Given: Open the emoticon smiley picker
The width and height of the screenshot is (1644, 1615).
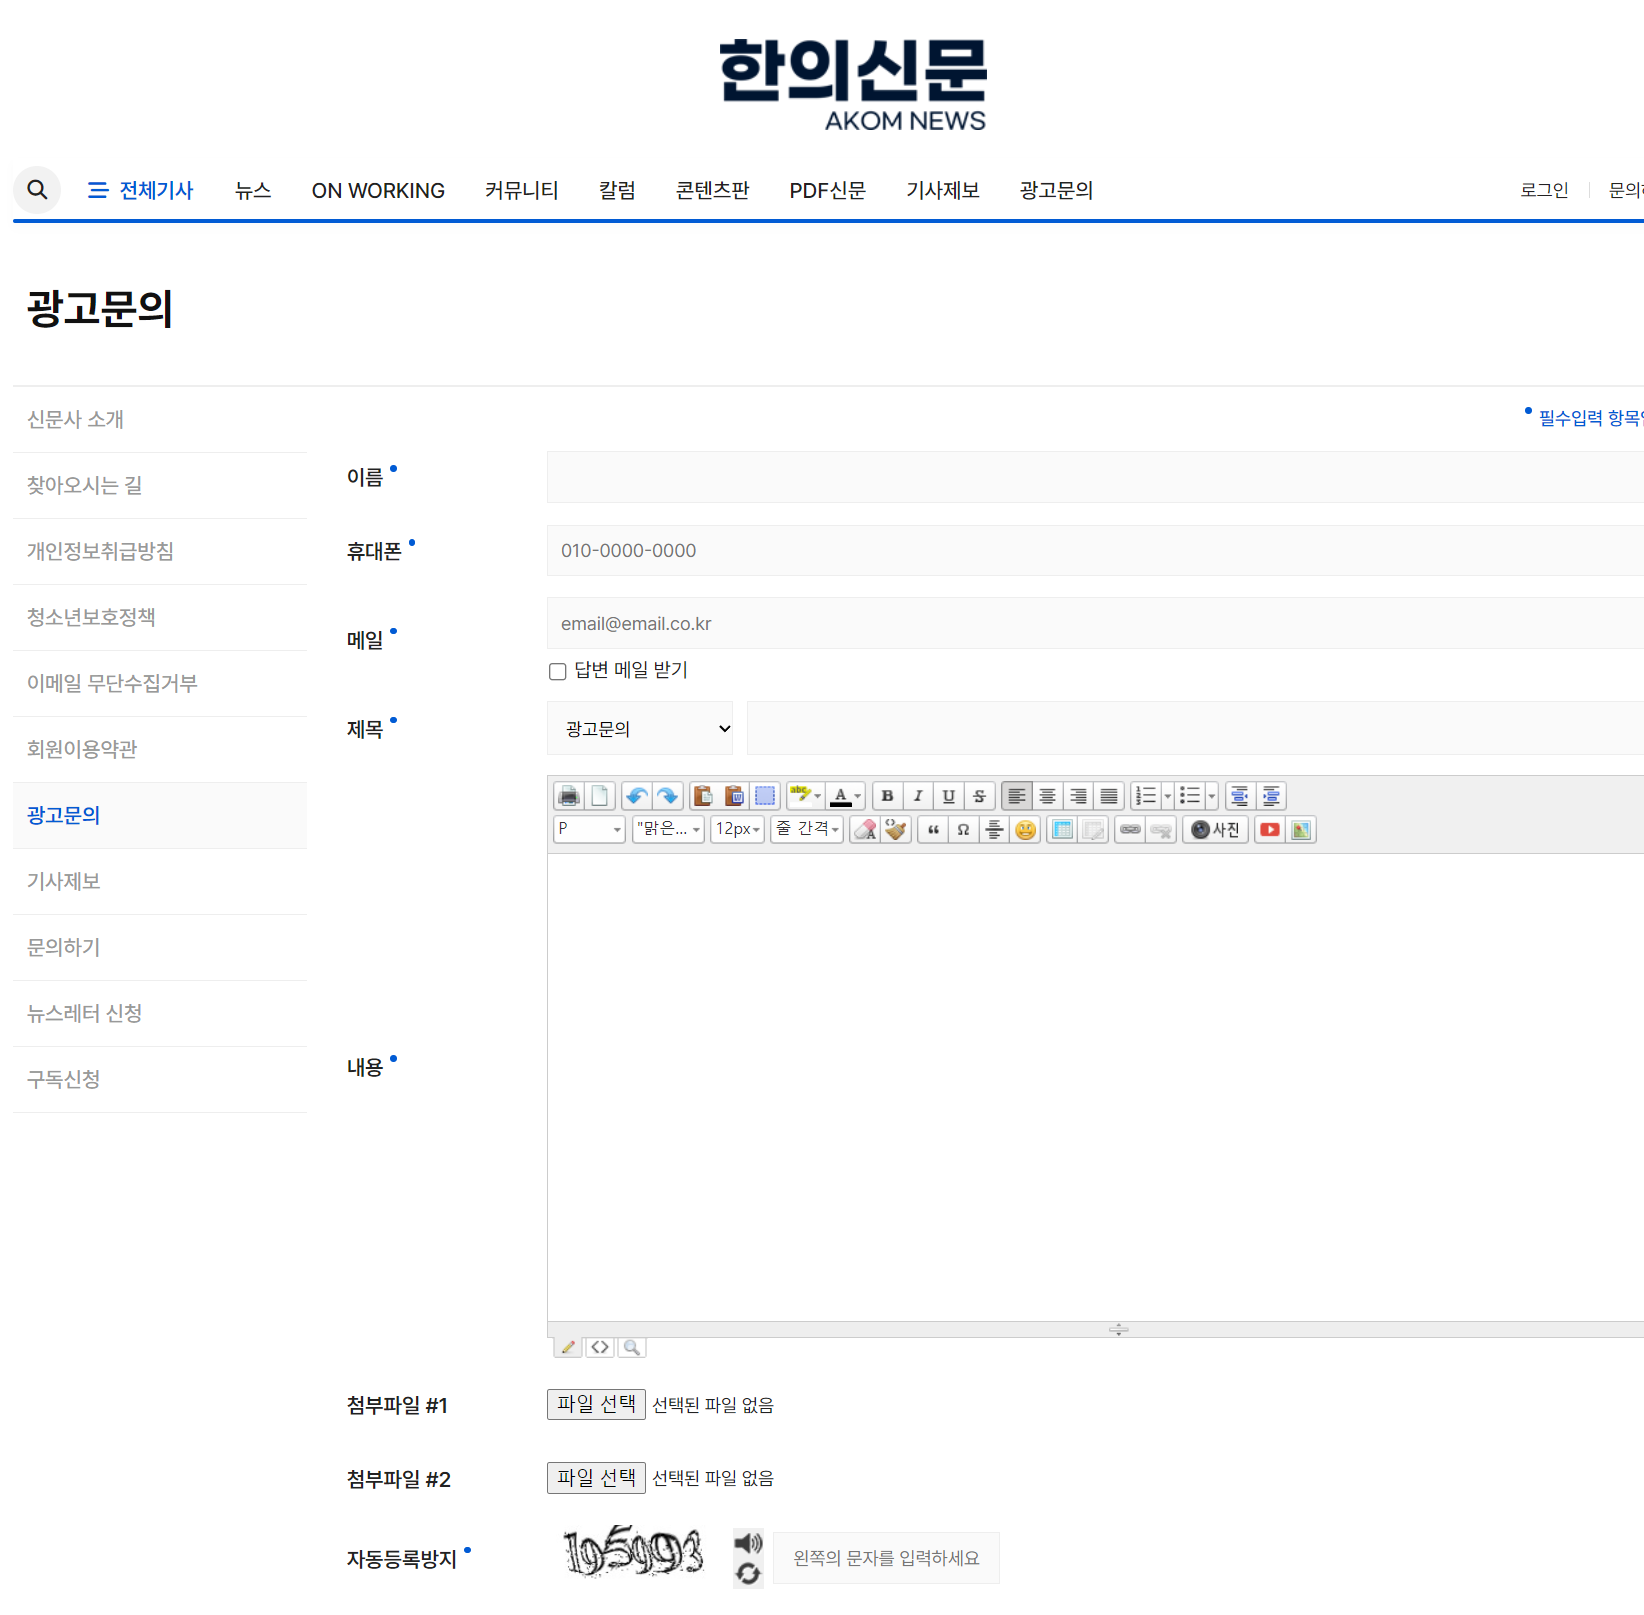Looking at the screenshot, I should coord(1026,829).
